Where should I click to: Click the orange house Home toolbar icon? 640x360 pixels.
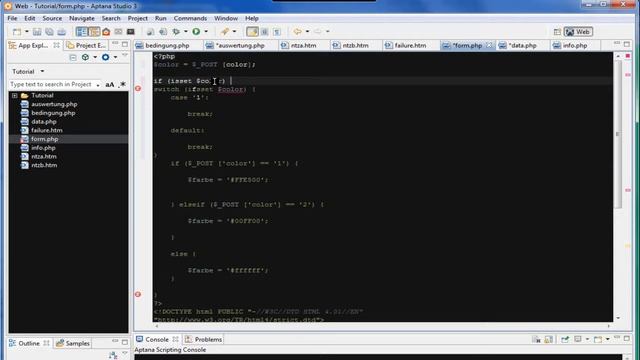point(106,31)
